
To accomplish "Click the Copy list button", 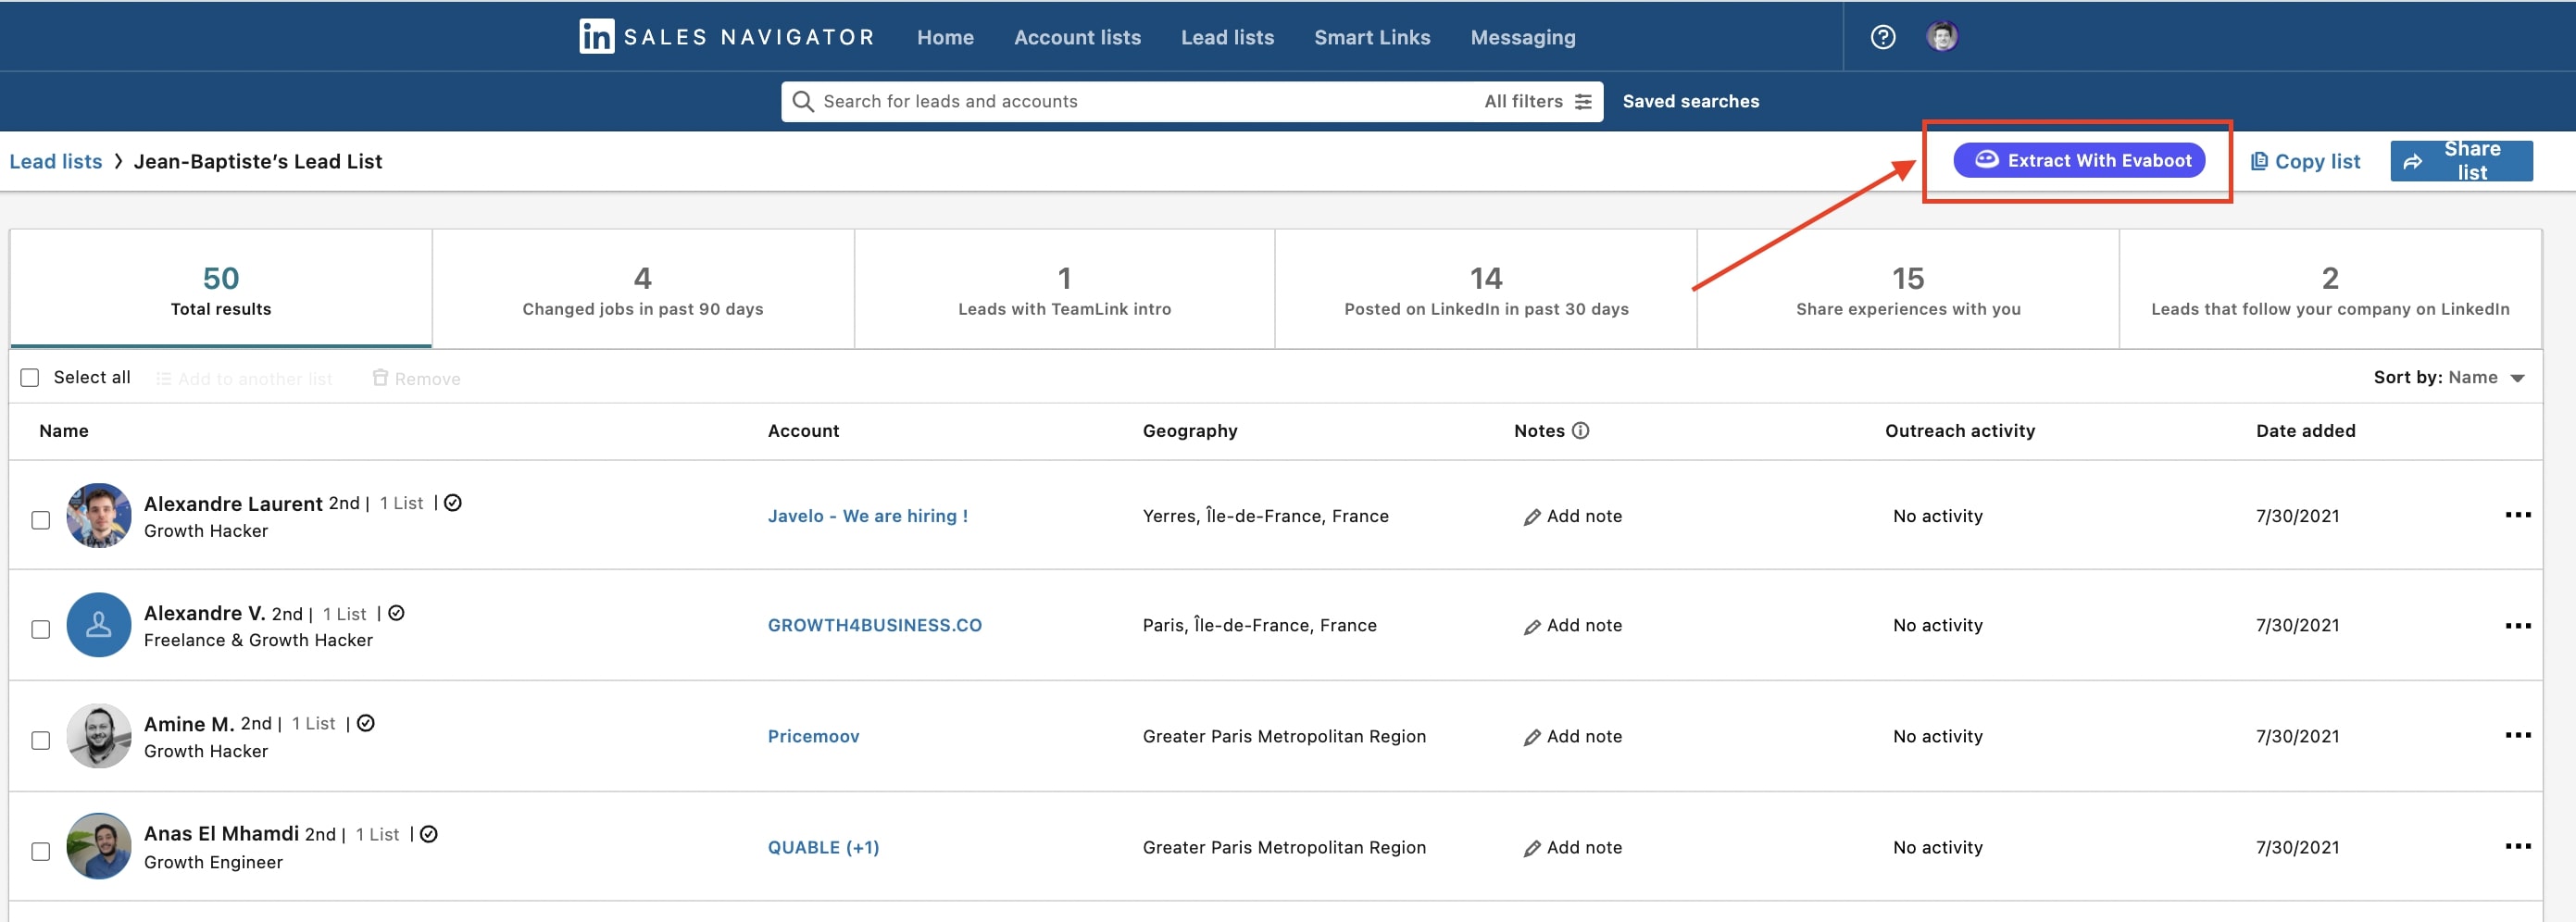I will point(2305,161).
